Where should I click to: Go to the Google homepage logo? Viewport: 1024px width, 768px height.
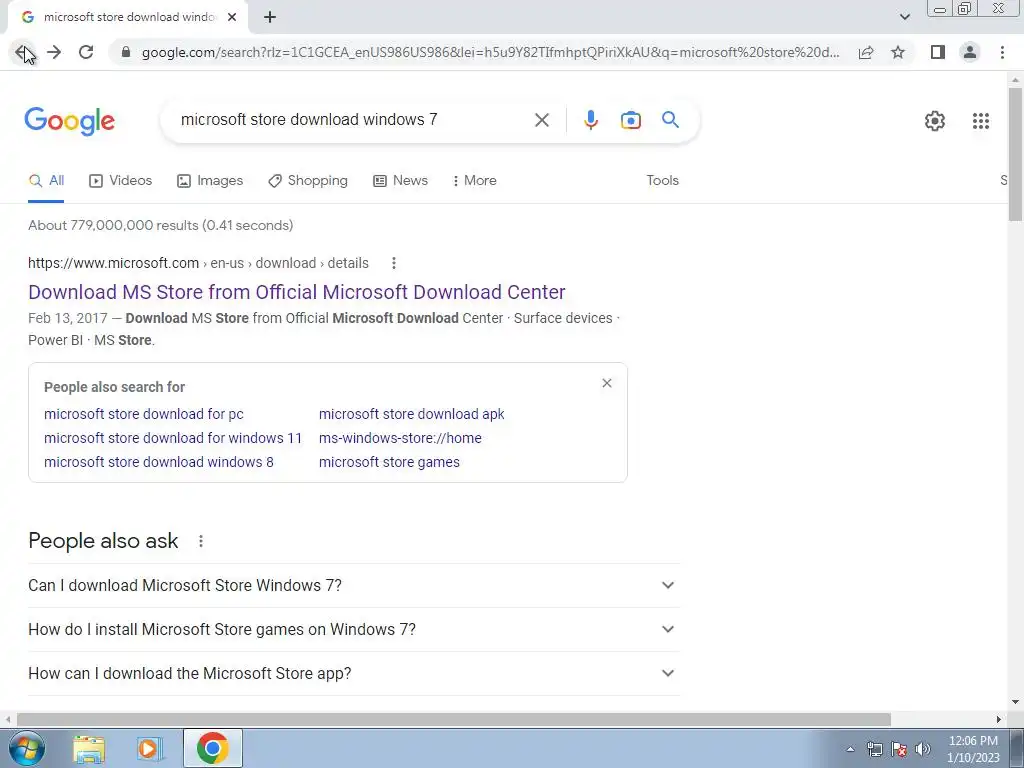(x=69, y=121)
